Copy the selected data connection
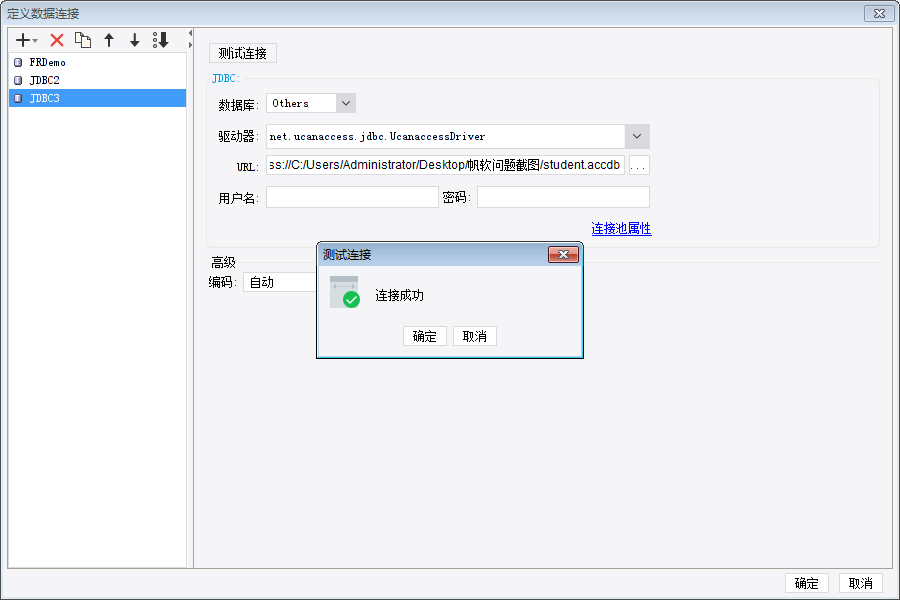This screenshot has height=600, width=900. pos(83,40)
